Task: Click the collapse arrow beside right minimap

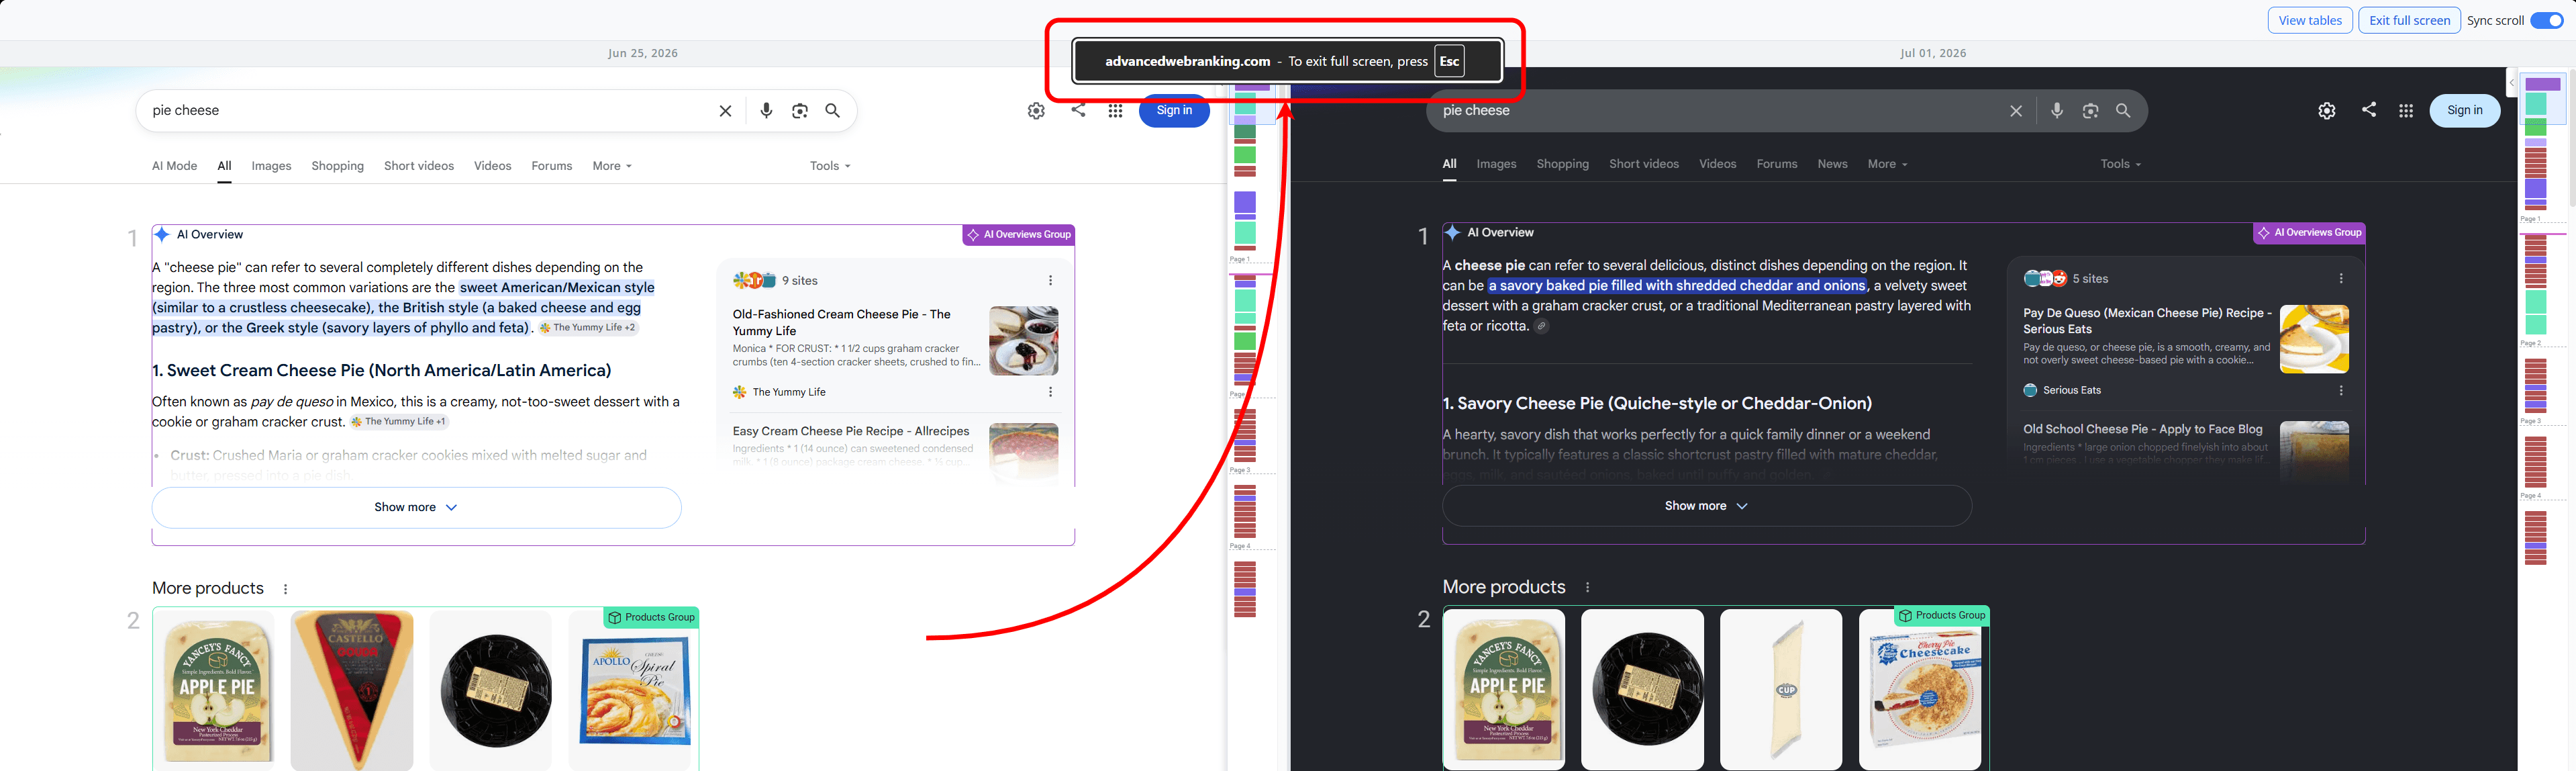Action: [2511, 83]
